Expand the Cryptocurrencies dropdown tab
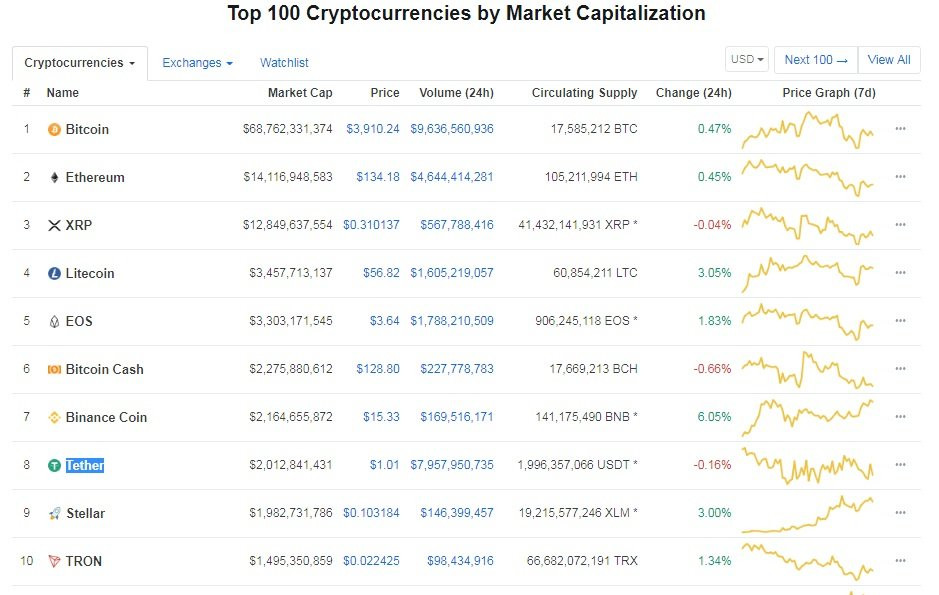 point(80,63)
